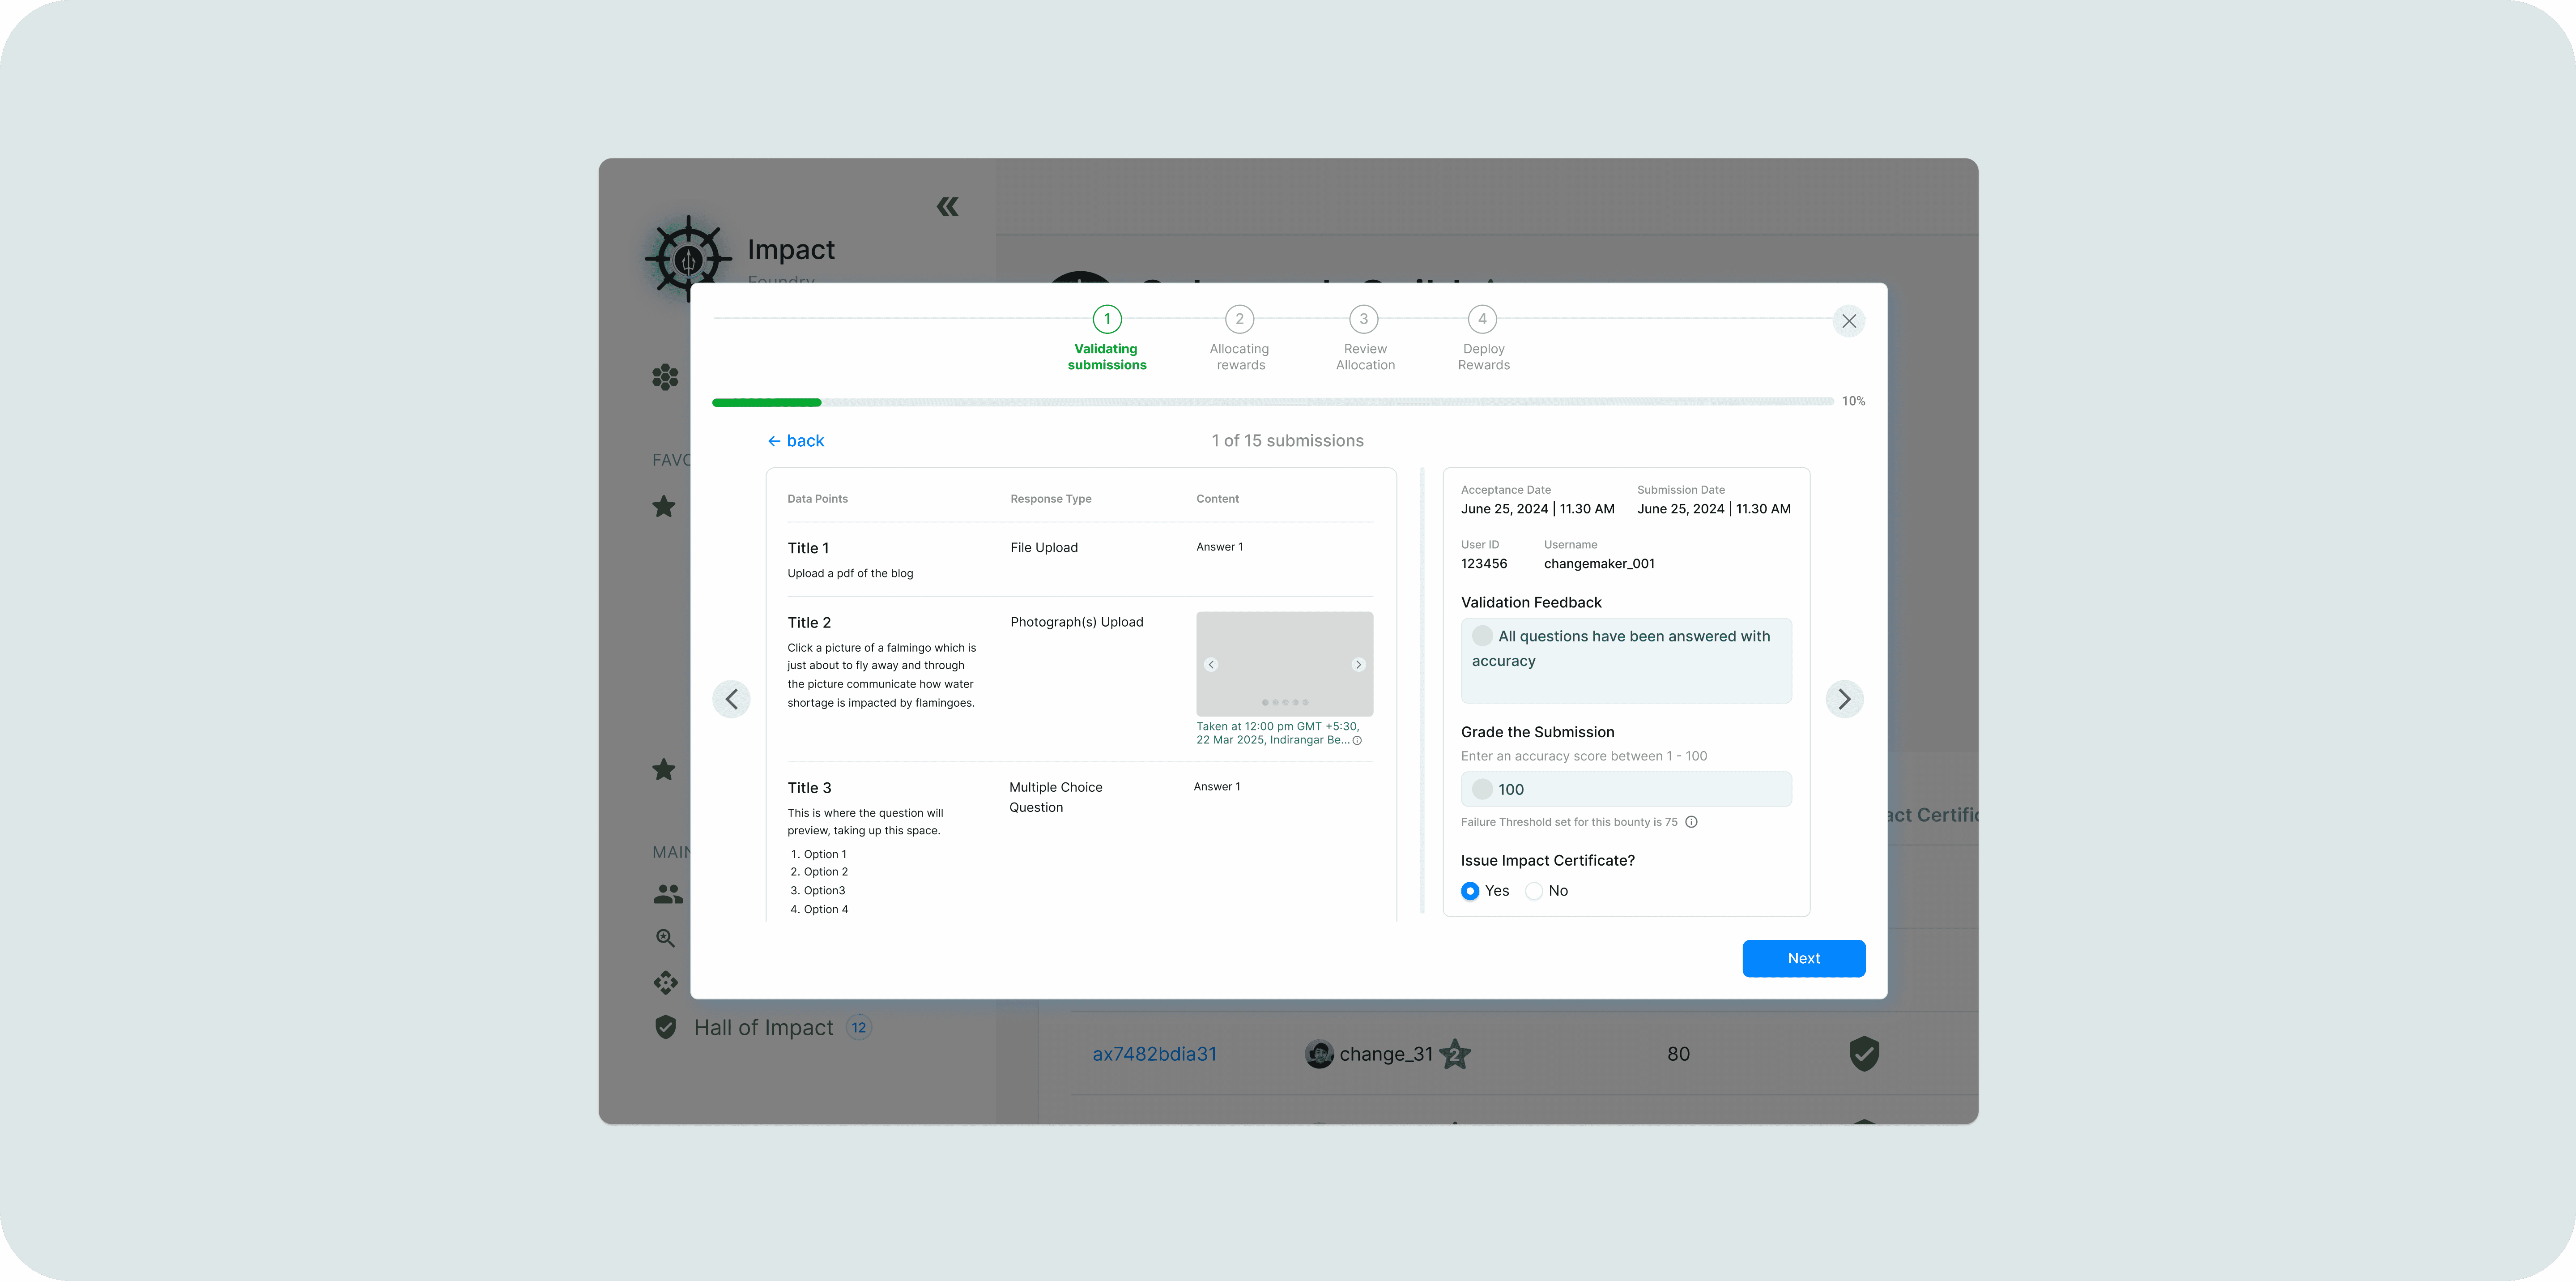Select No for Issue Impact Certificate

[1533, 891]
